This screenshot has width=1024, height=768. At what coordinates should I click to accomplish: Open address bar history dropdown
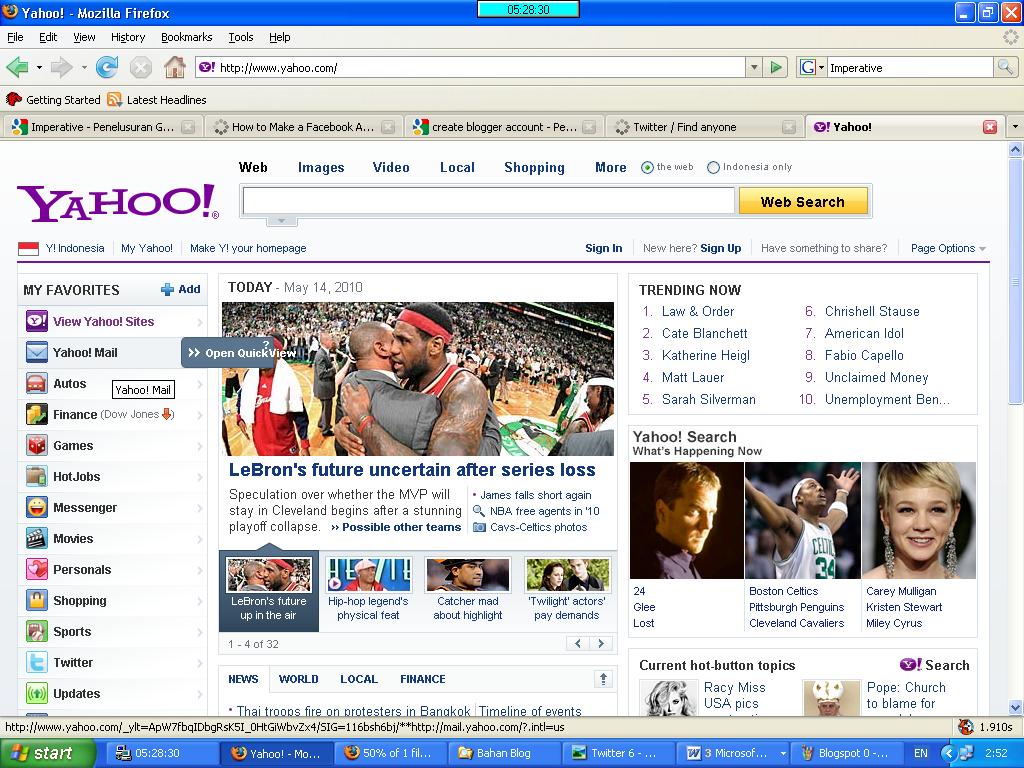click(x=754, y=67)
